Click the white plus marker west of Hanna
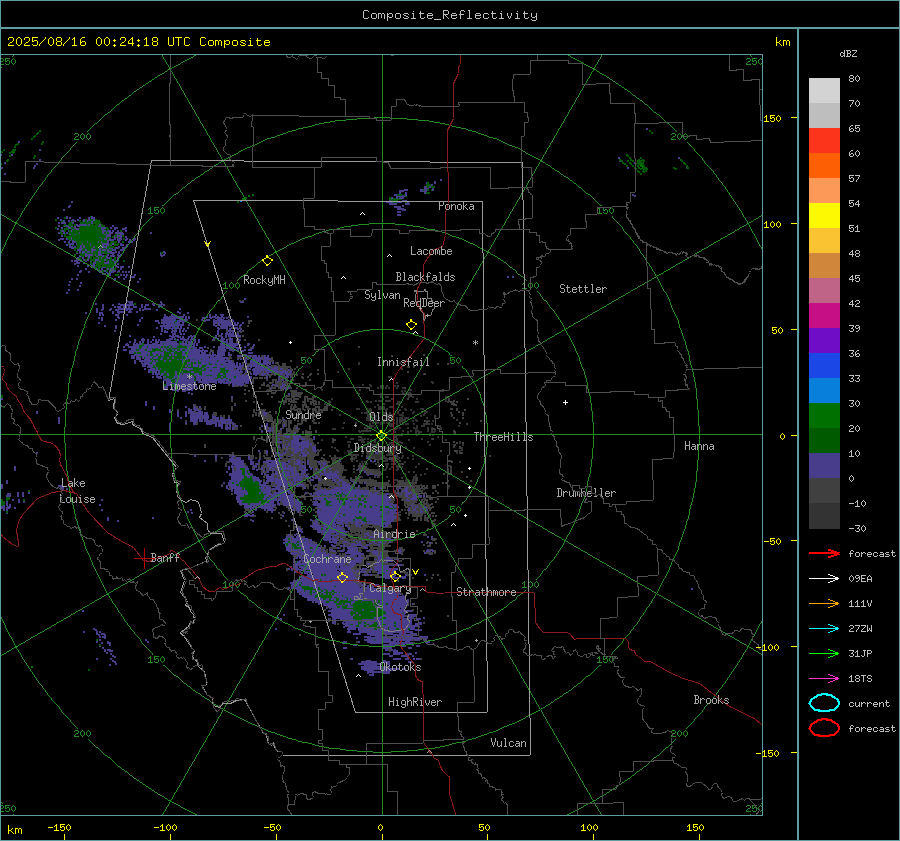The height and width of the screenshot is (841, 900). click(565, 402)
